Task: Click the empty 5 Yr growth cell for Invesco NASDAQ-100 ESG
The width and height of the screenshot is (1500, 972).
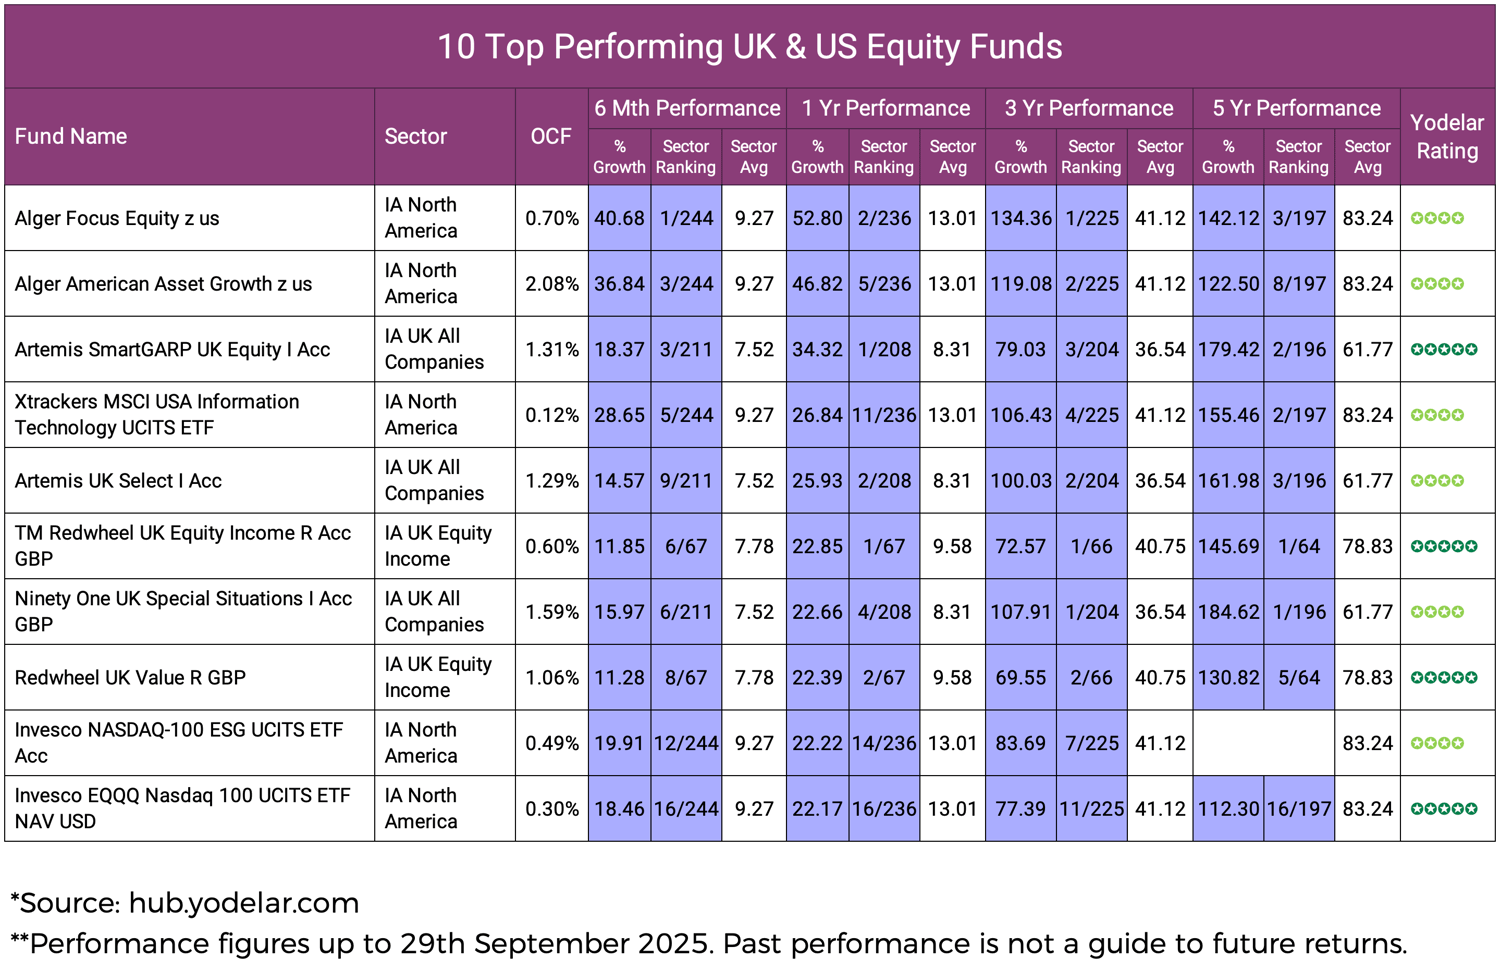Action: tap(1228, 743)
